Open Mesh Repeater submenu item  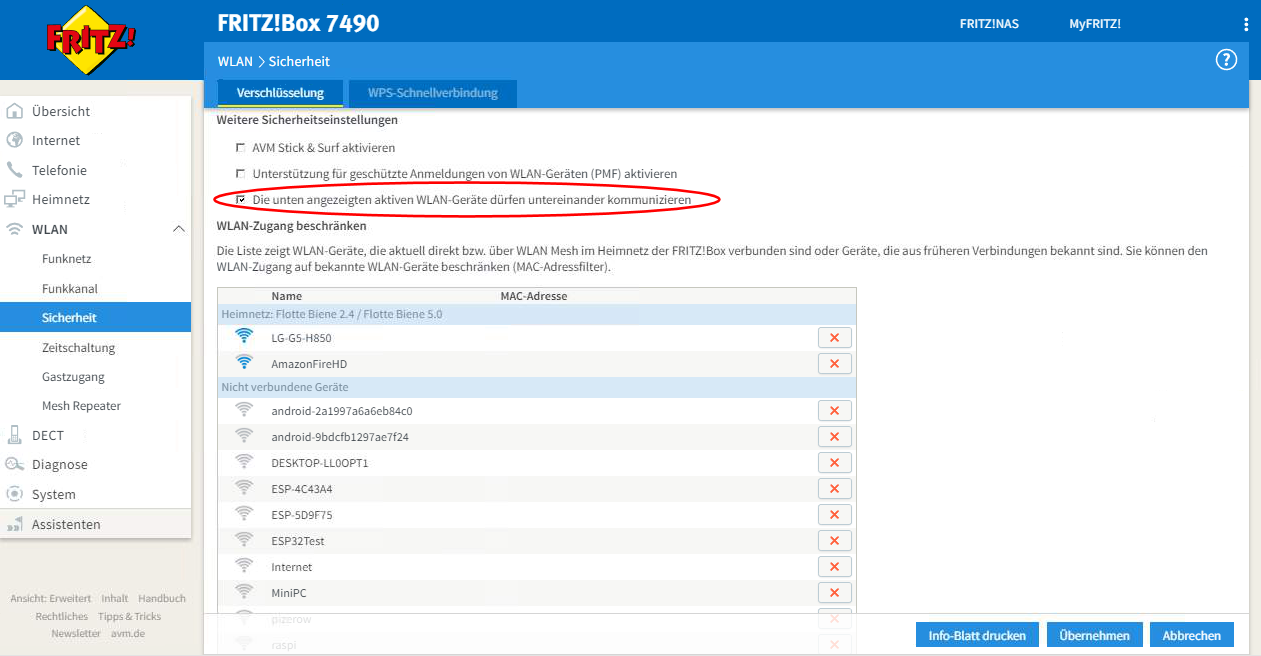82,406
